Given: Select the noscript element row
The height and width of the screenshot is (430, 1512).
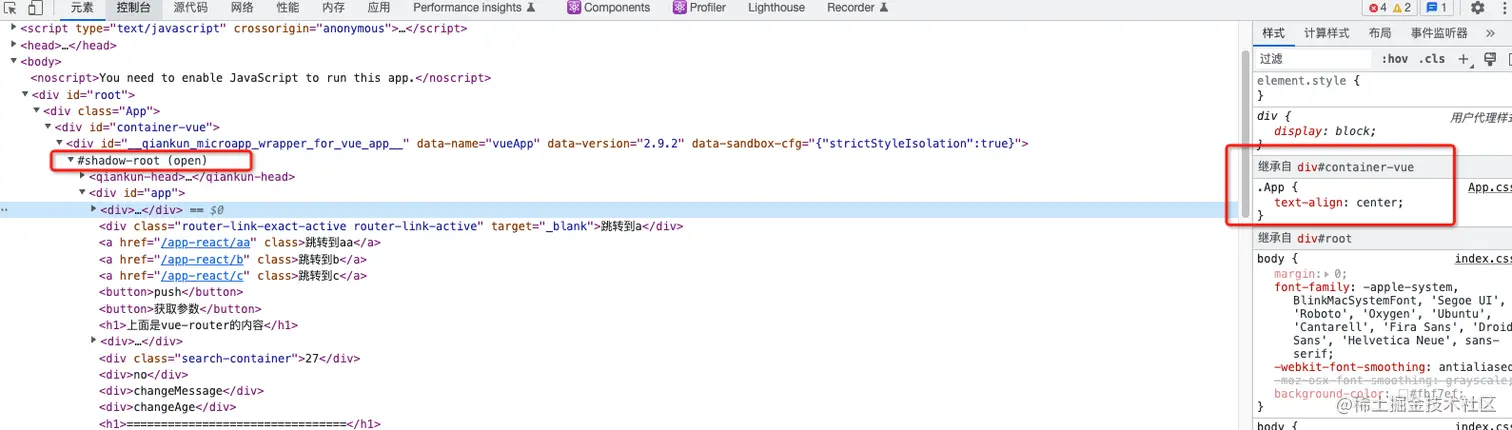Looking at the screenshot, I should pyautogui.click(x=260, y=78).
